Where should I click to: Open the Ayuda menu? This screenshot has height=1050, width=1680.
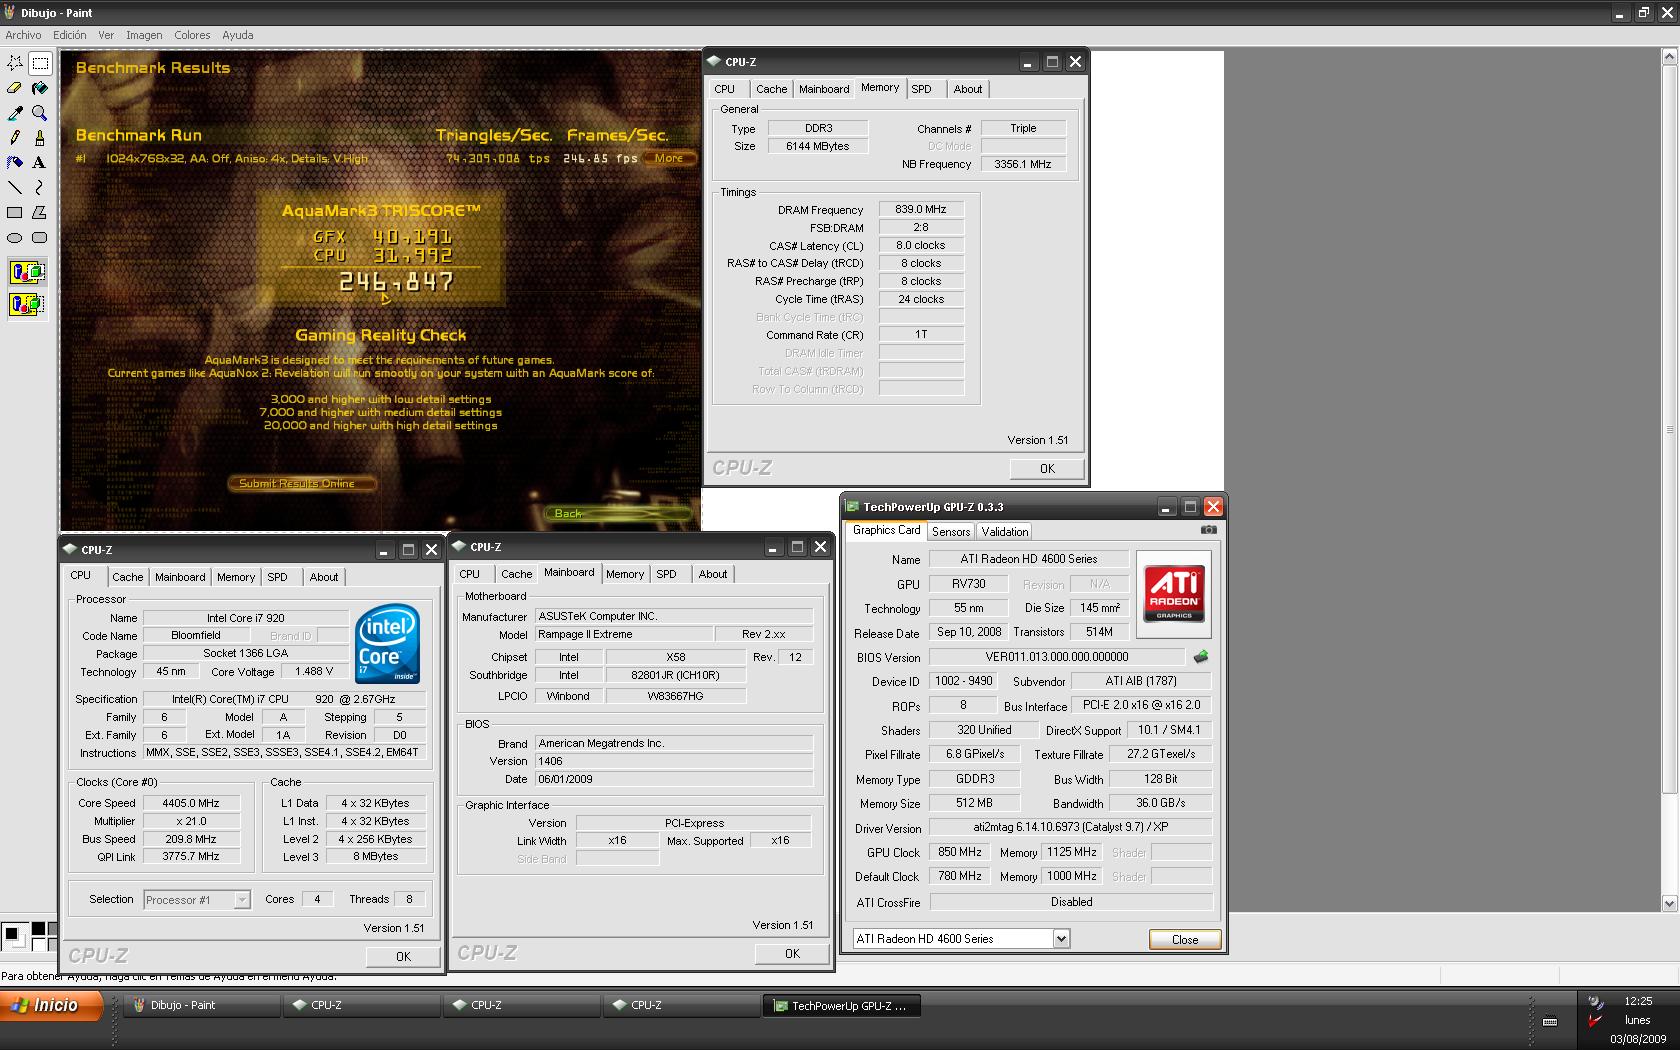(238, 35)
